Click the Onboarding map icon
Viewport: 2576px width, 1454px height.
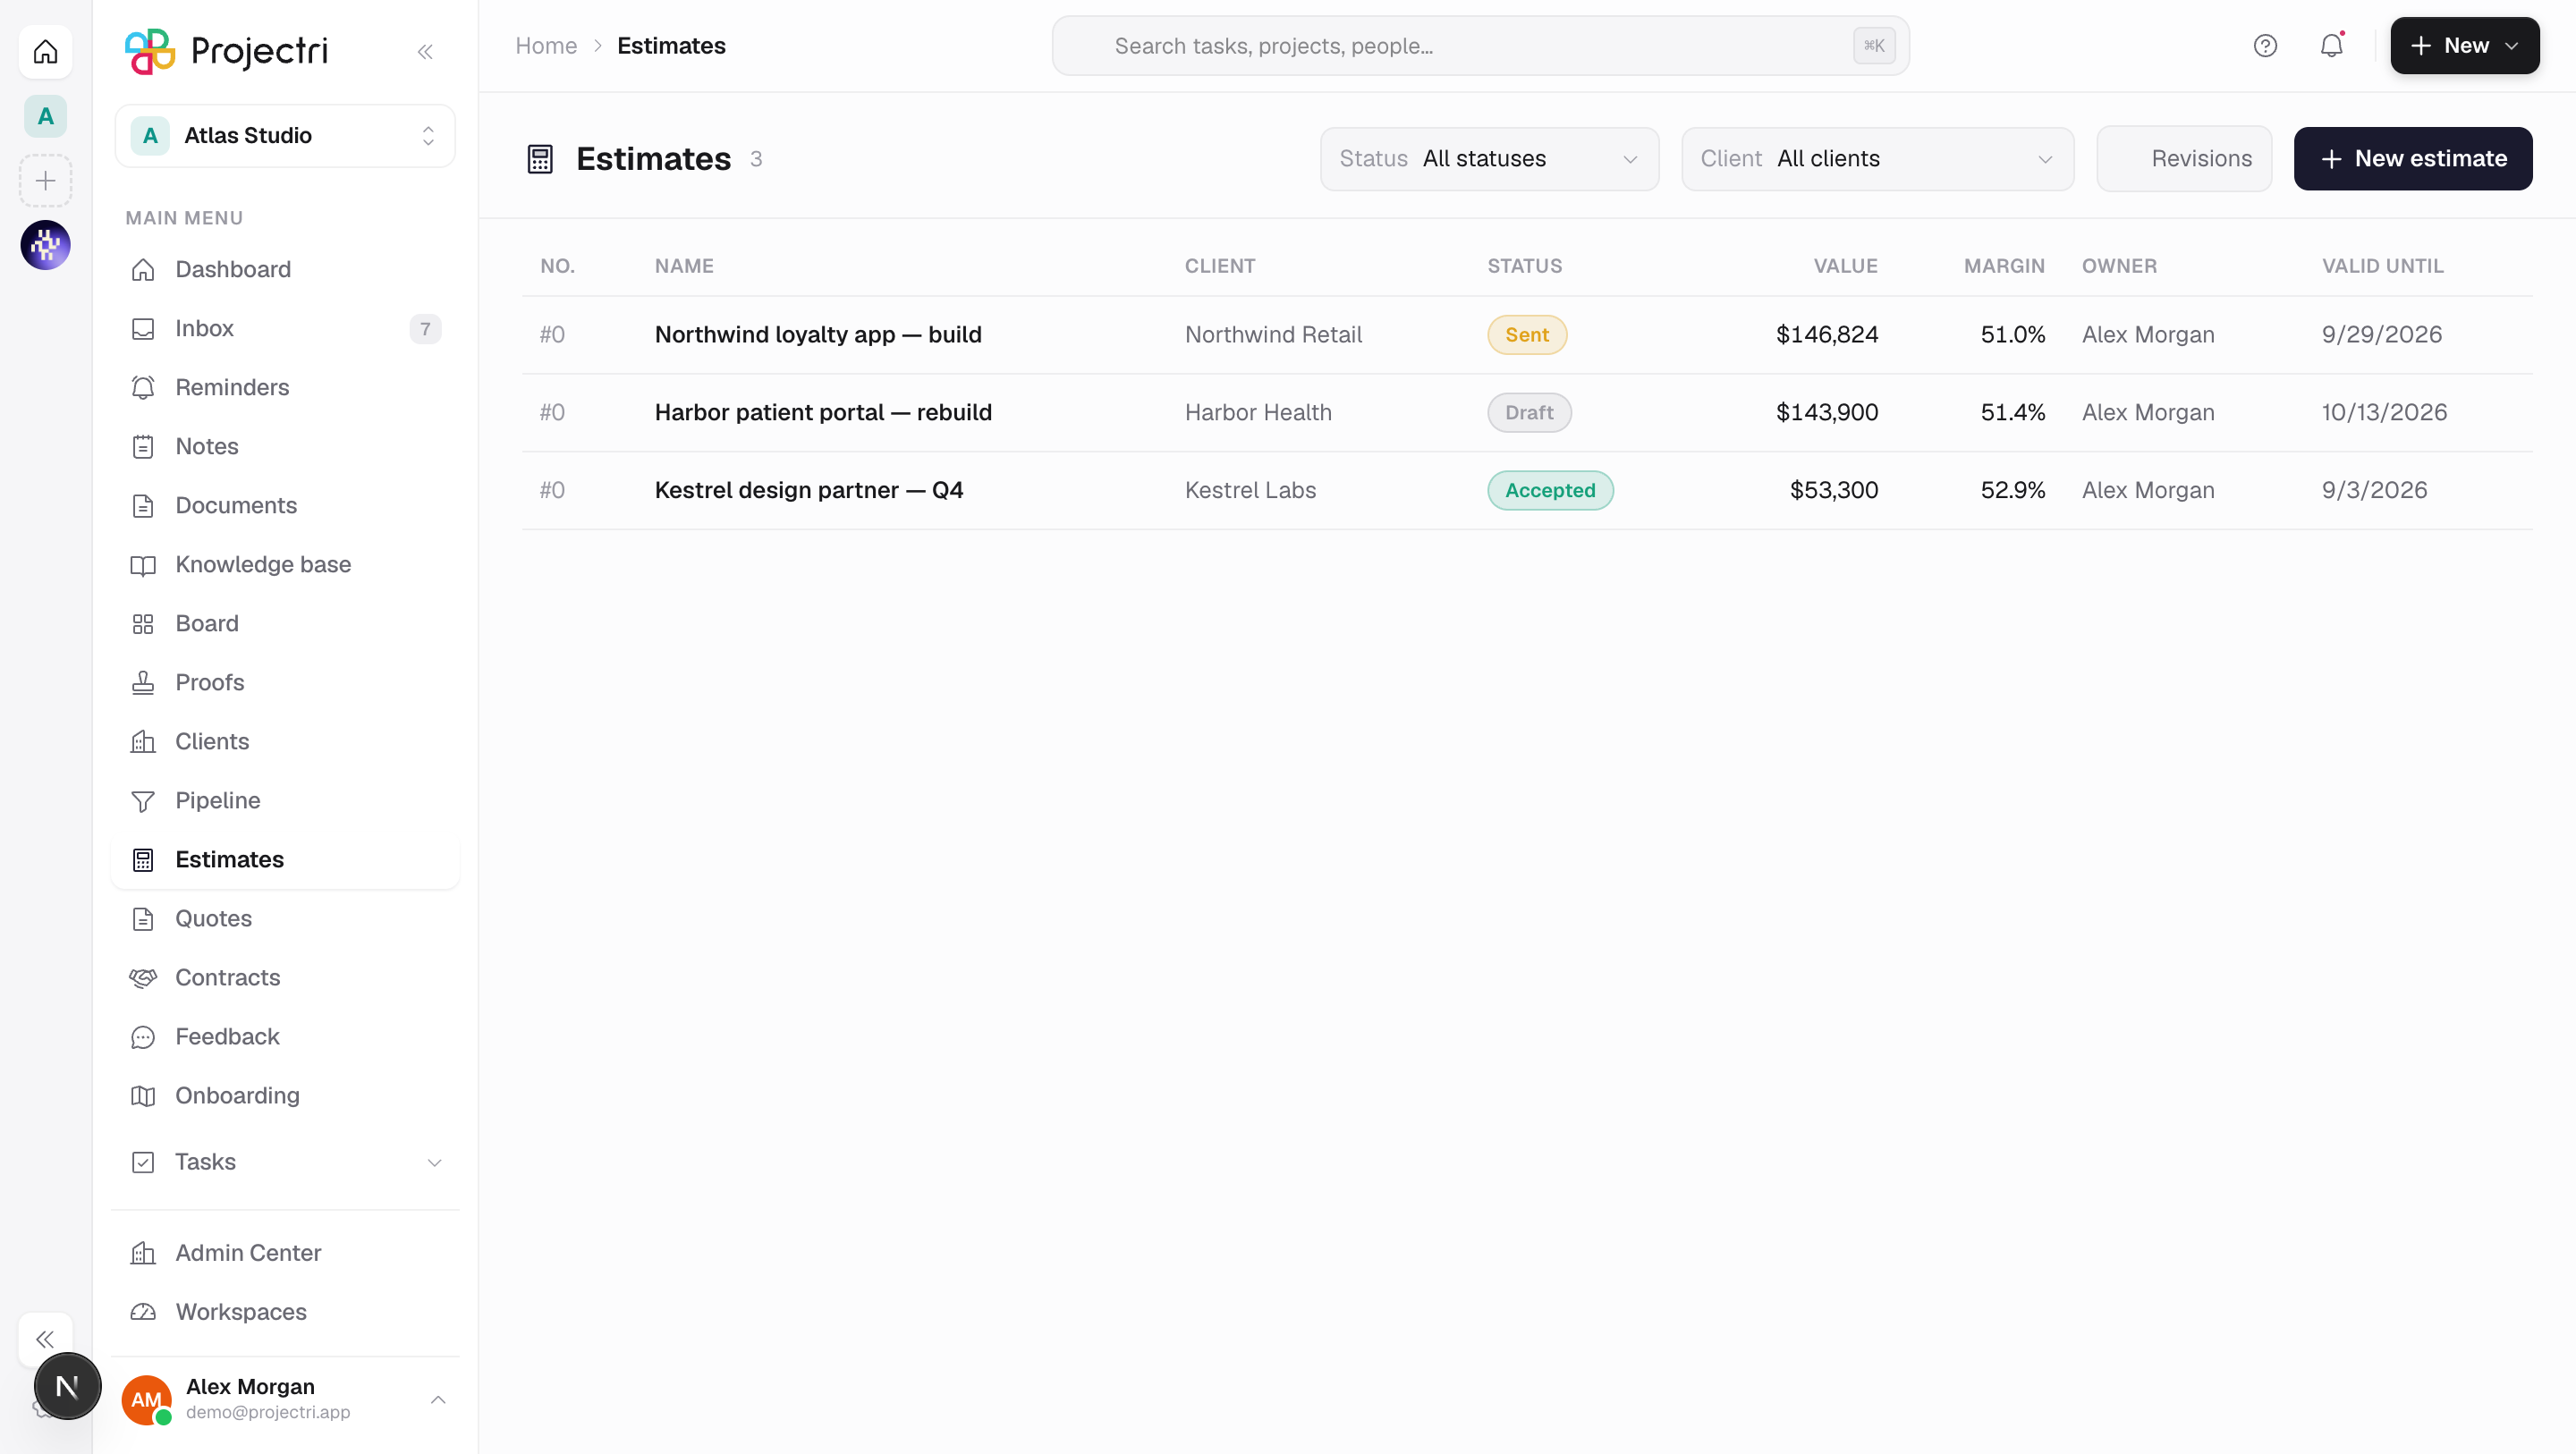click(x=143, y=1096)
